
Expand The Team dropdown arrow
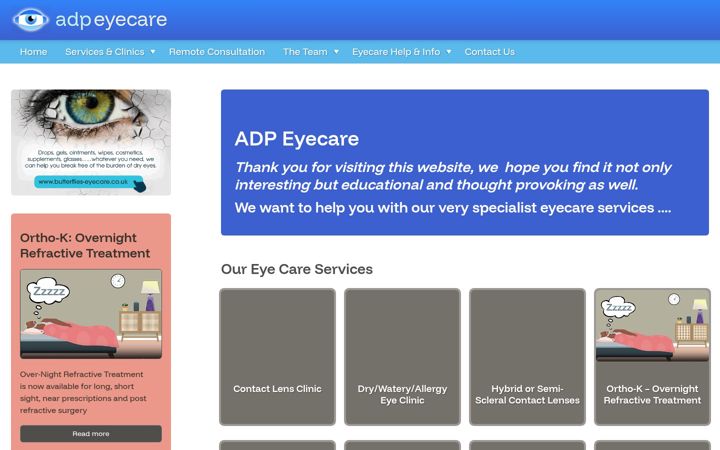(336, 52)
